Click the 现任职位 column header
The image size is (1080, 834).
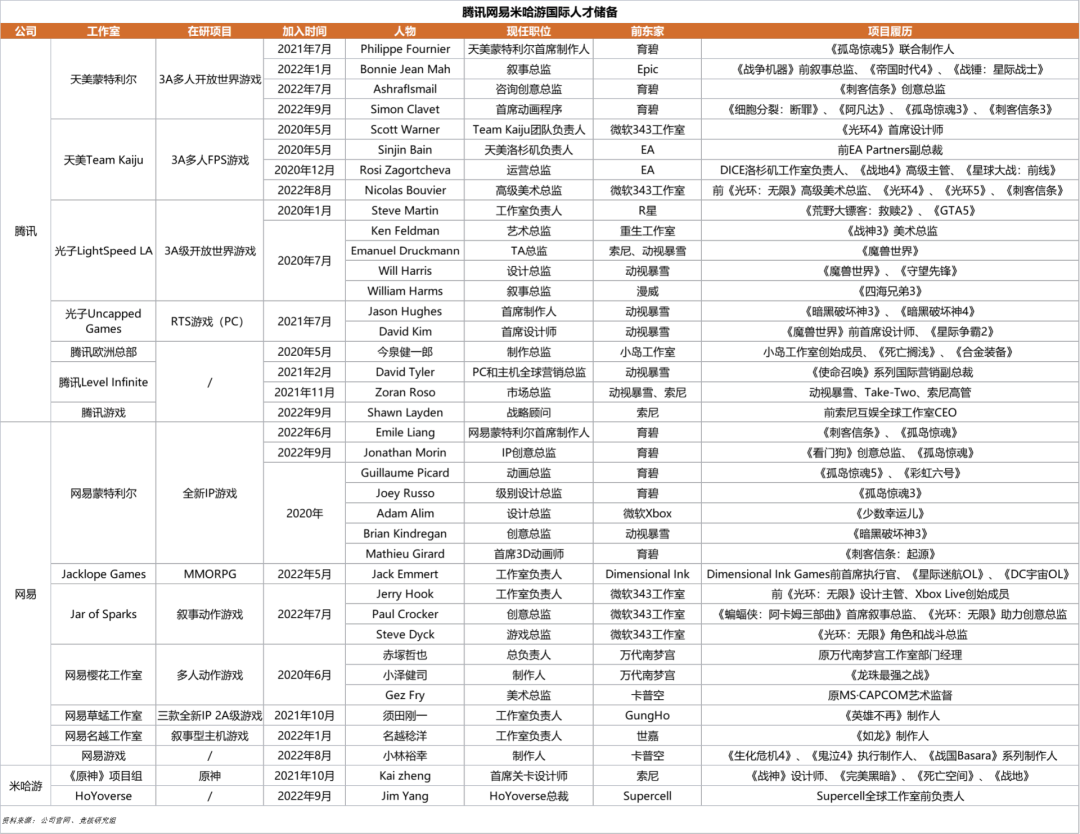[x=528, y=31]
